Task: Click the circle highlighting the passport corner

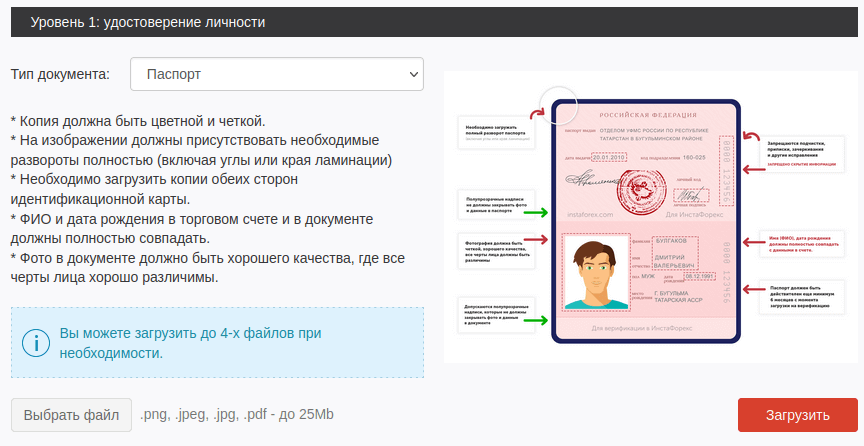Action: 559,104
